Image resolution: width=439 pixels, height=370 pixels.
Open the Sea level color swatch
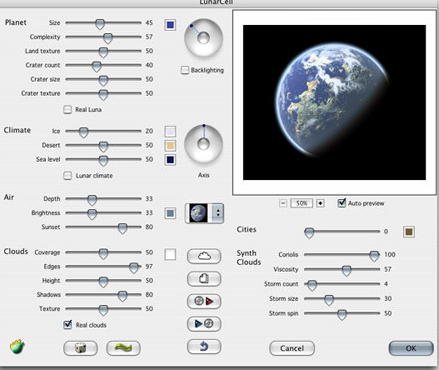[170, 160]
